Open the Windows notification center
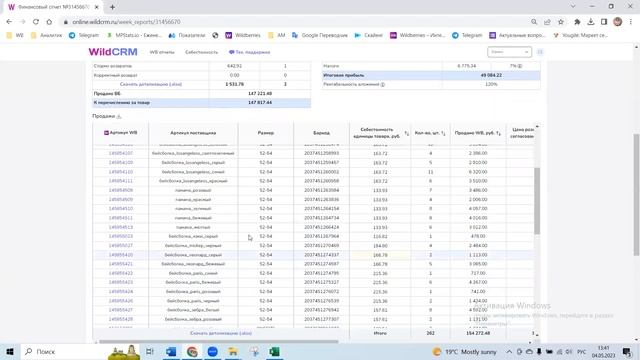This screenshot has width=640, height=360. click(x=627, y=351)
